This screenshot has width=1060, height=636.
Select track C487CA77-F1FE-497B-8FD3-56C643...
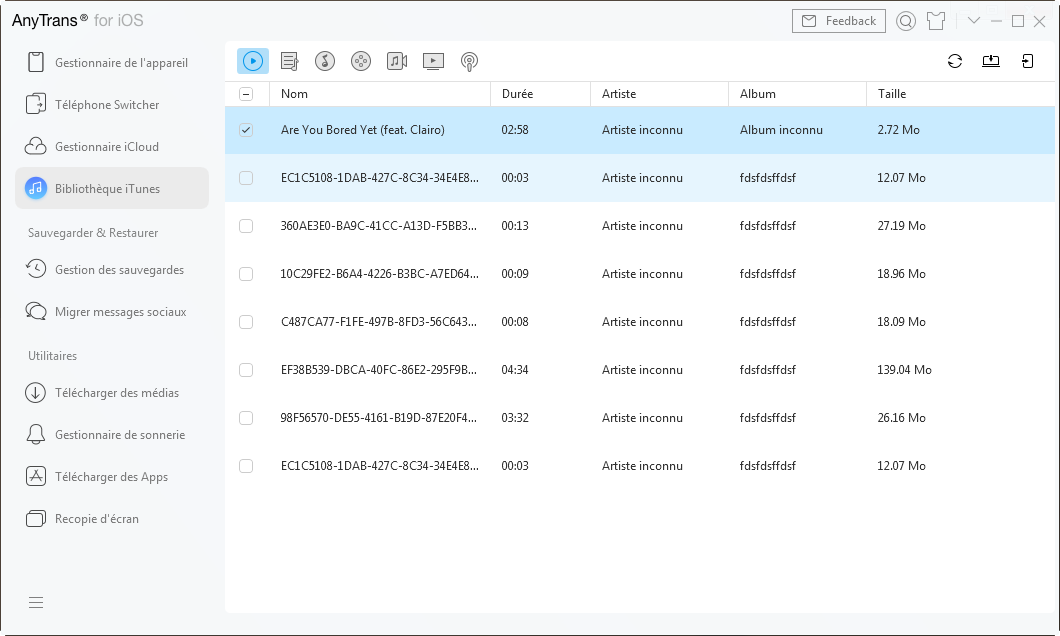tap(379, 322)
